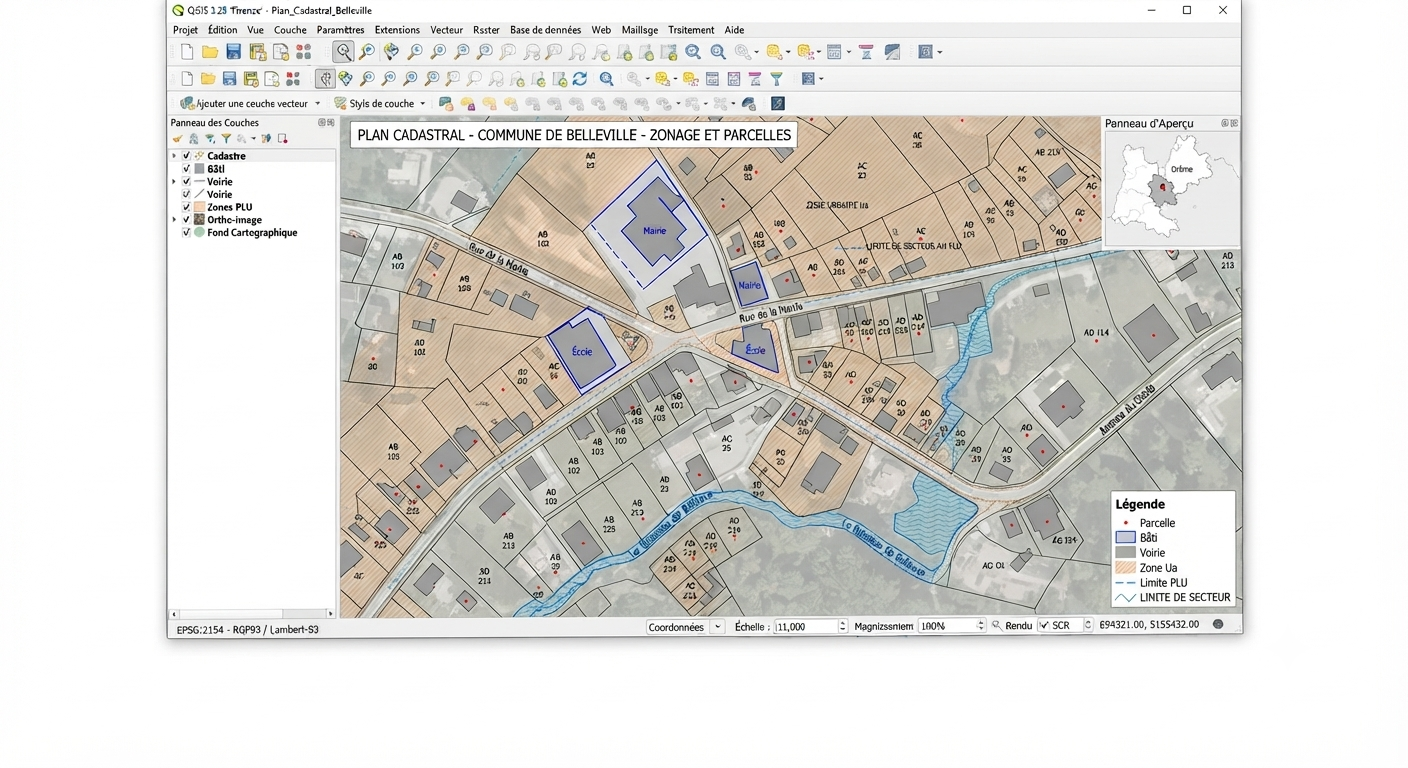Hide the Zones PLU layer
The width and height of the screenshot is (1408, 768).
186,207
